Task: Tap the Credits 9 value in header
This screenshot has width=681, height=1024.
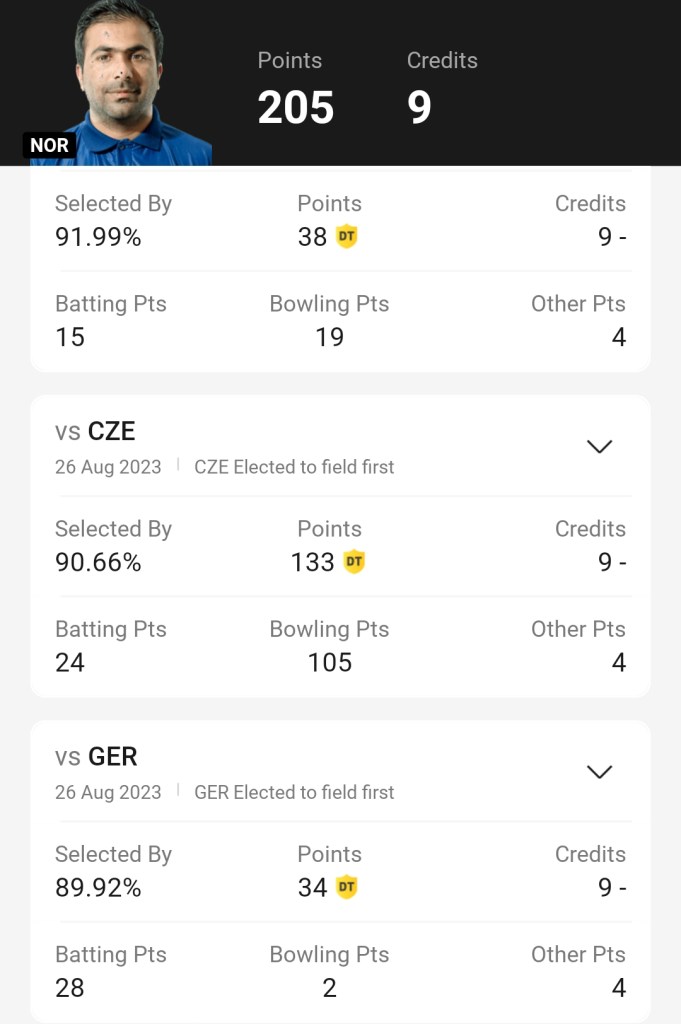Action: pyautogui.click(x=420, y=107)
